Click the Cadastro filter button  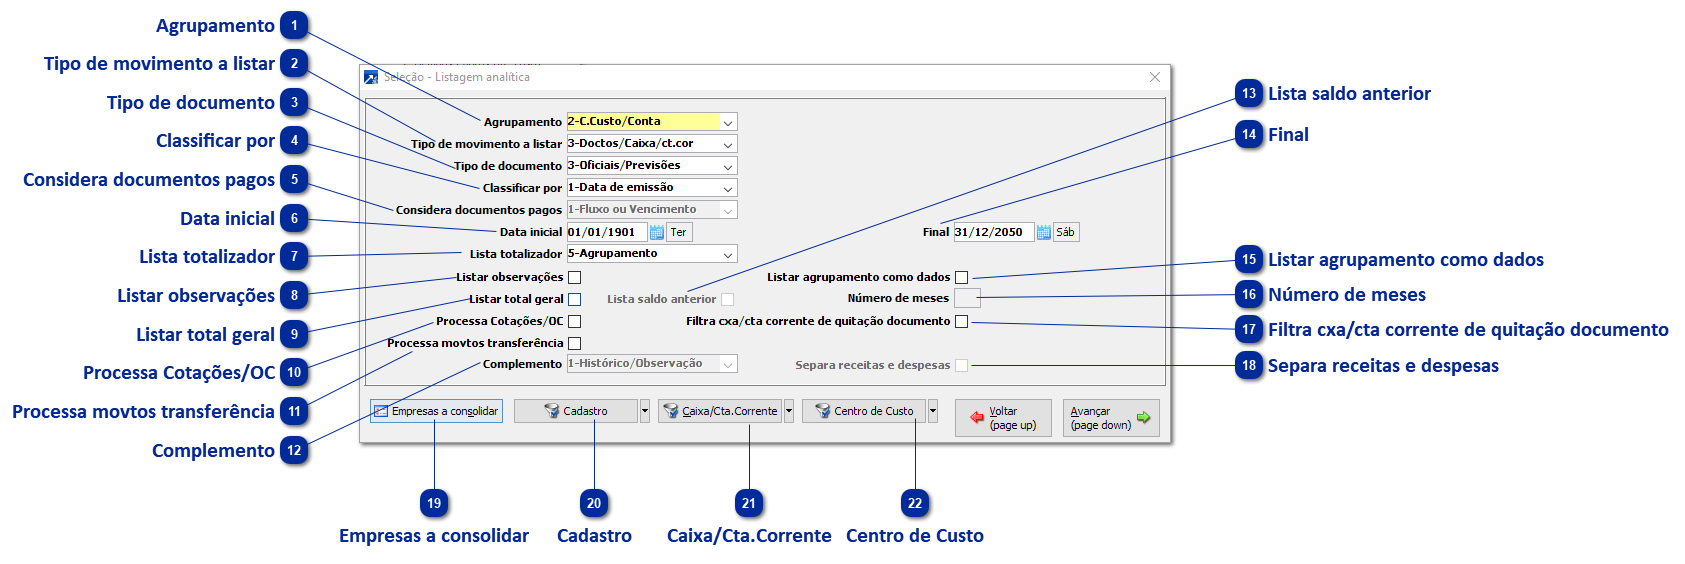(576, 411)
